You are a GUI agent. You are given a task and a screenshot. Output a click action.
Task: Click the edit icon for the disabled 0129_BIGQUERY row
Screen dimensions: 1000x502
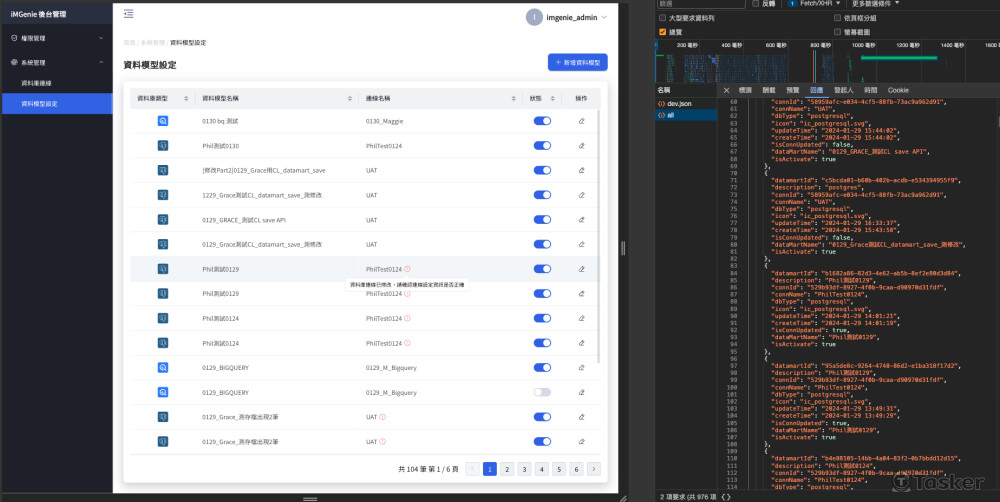click(x=581, y=392)
